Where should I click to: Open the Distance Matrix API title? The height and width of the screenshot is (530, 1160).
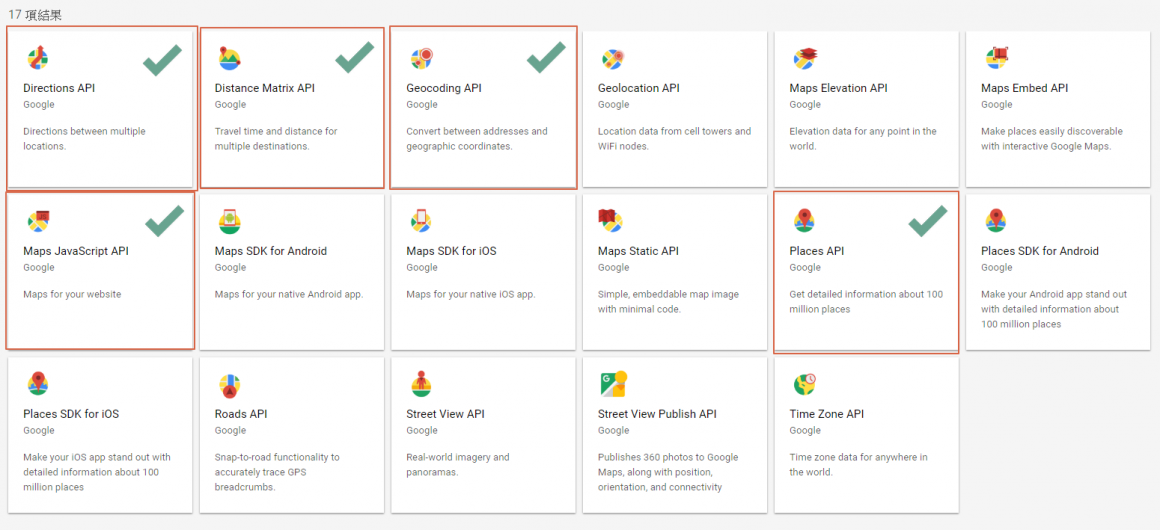[265, 88]
